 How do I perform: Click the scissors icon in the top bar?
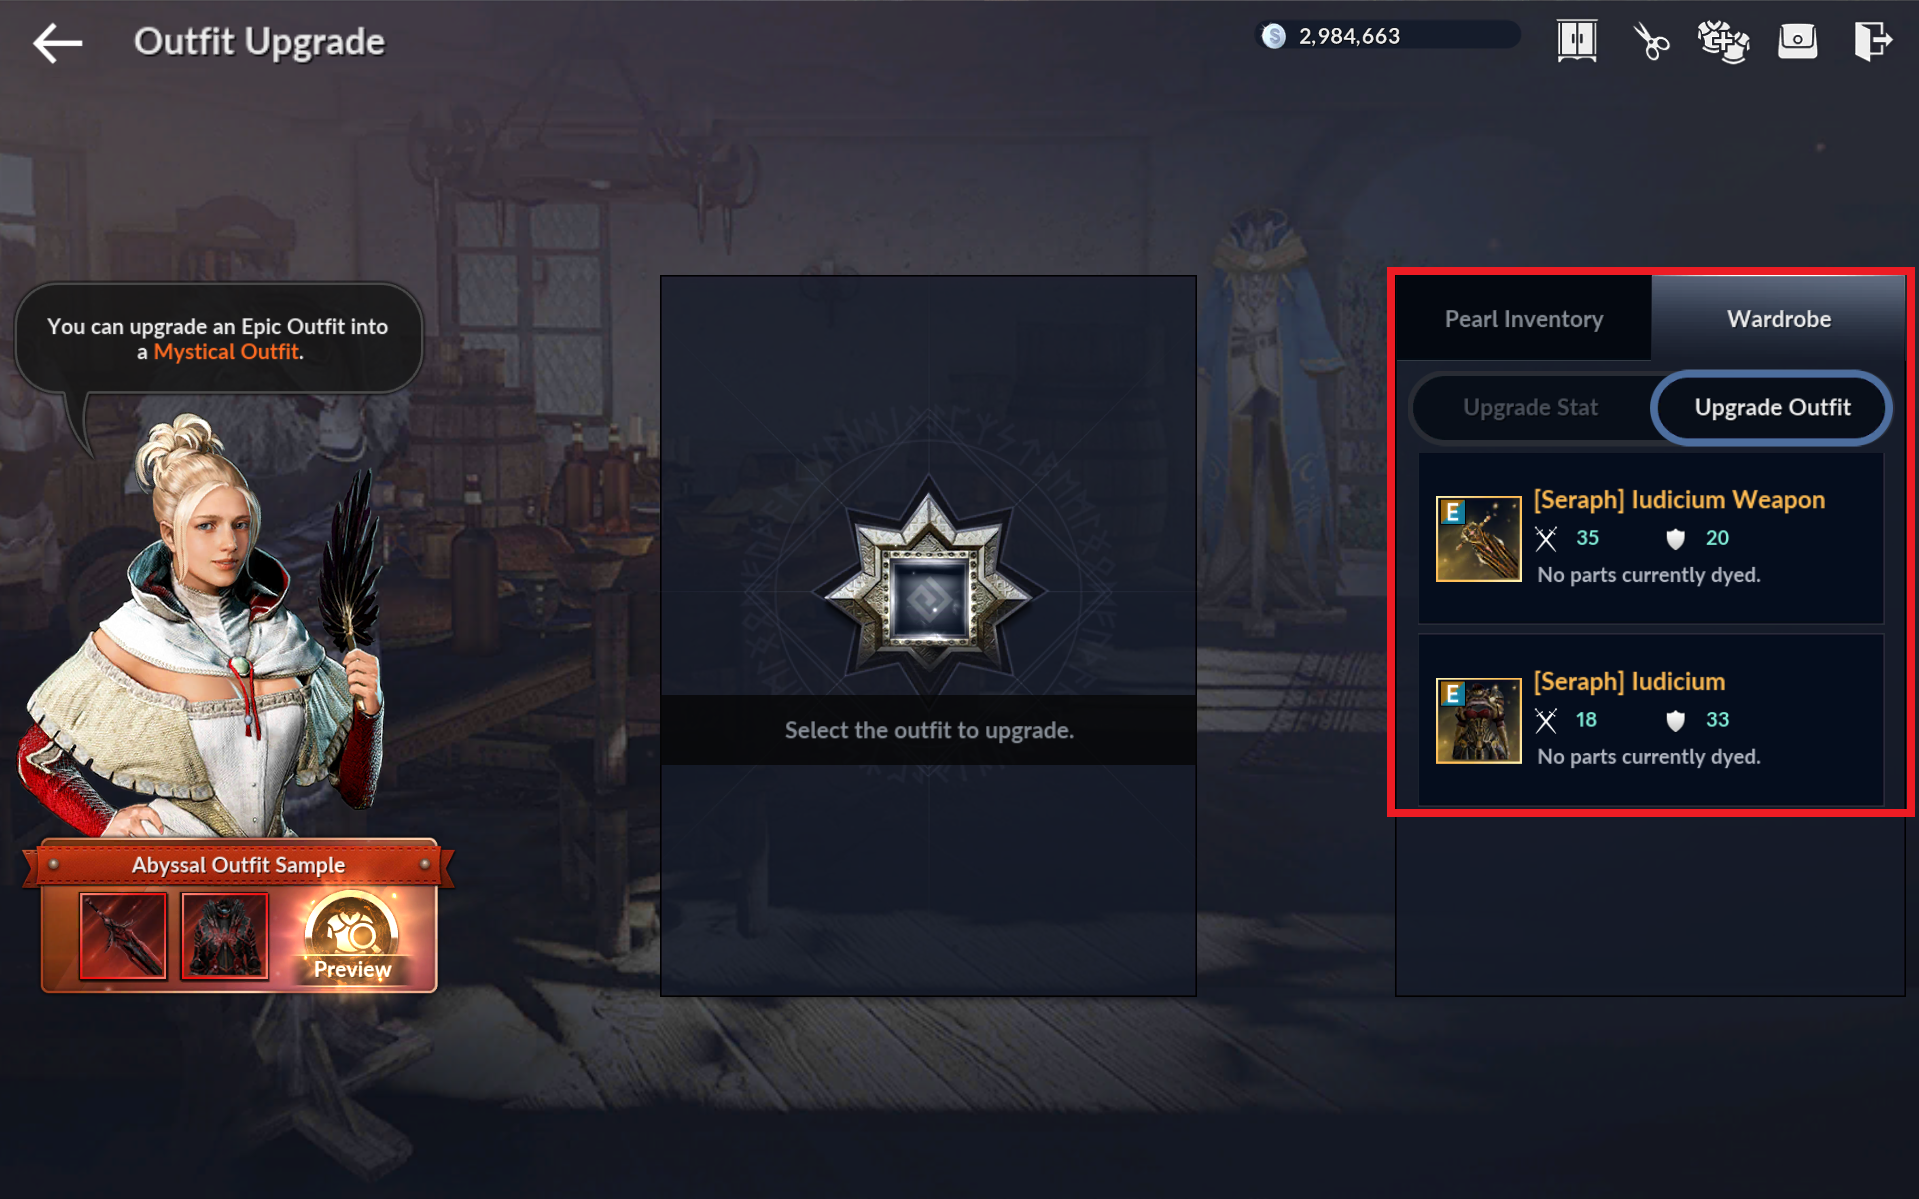pos(1651,41)
